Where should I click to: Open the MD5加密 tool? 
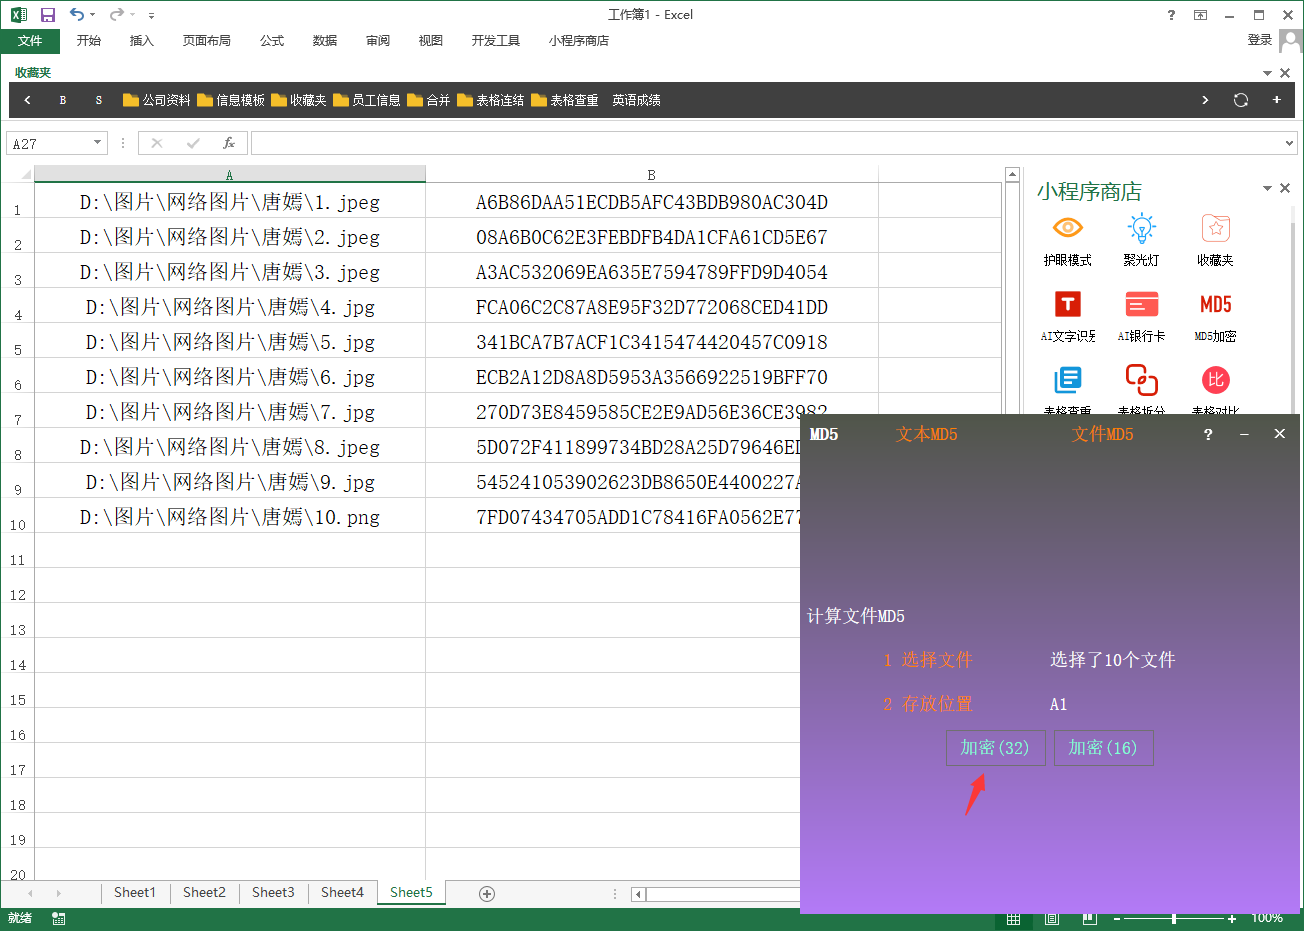(1215, 316)
